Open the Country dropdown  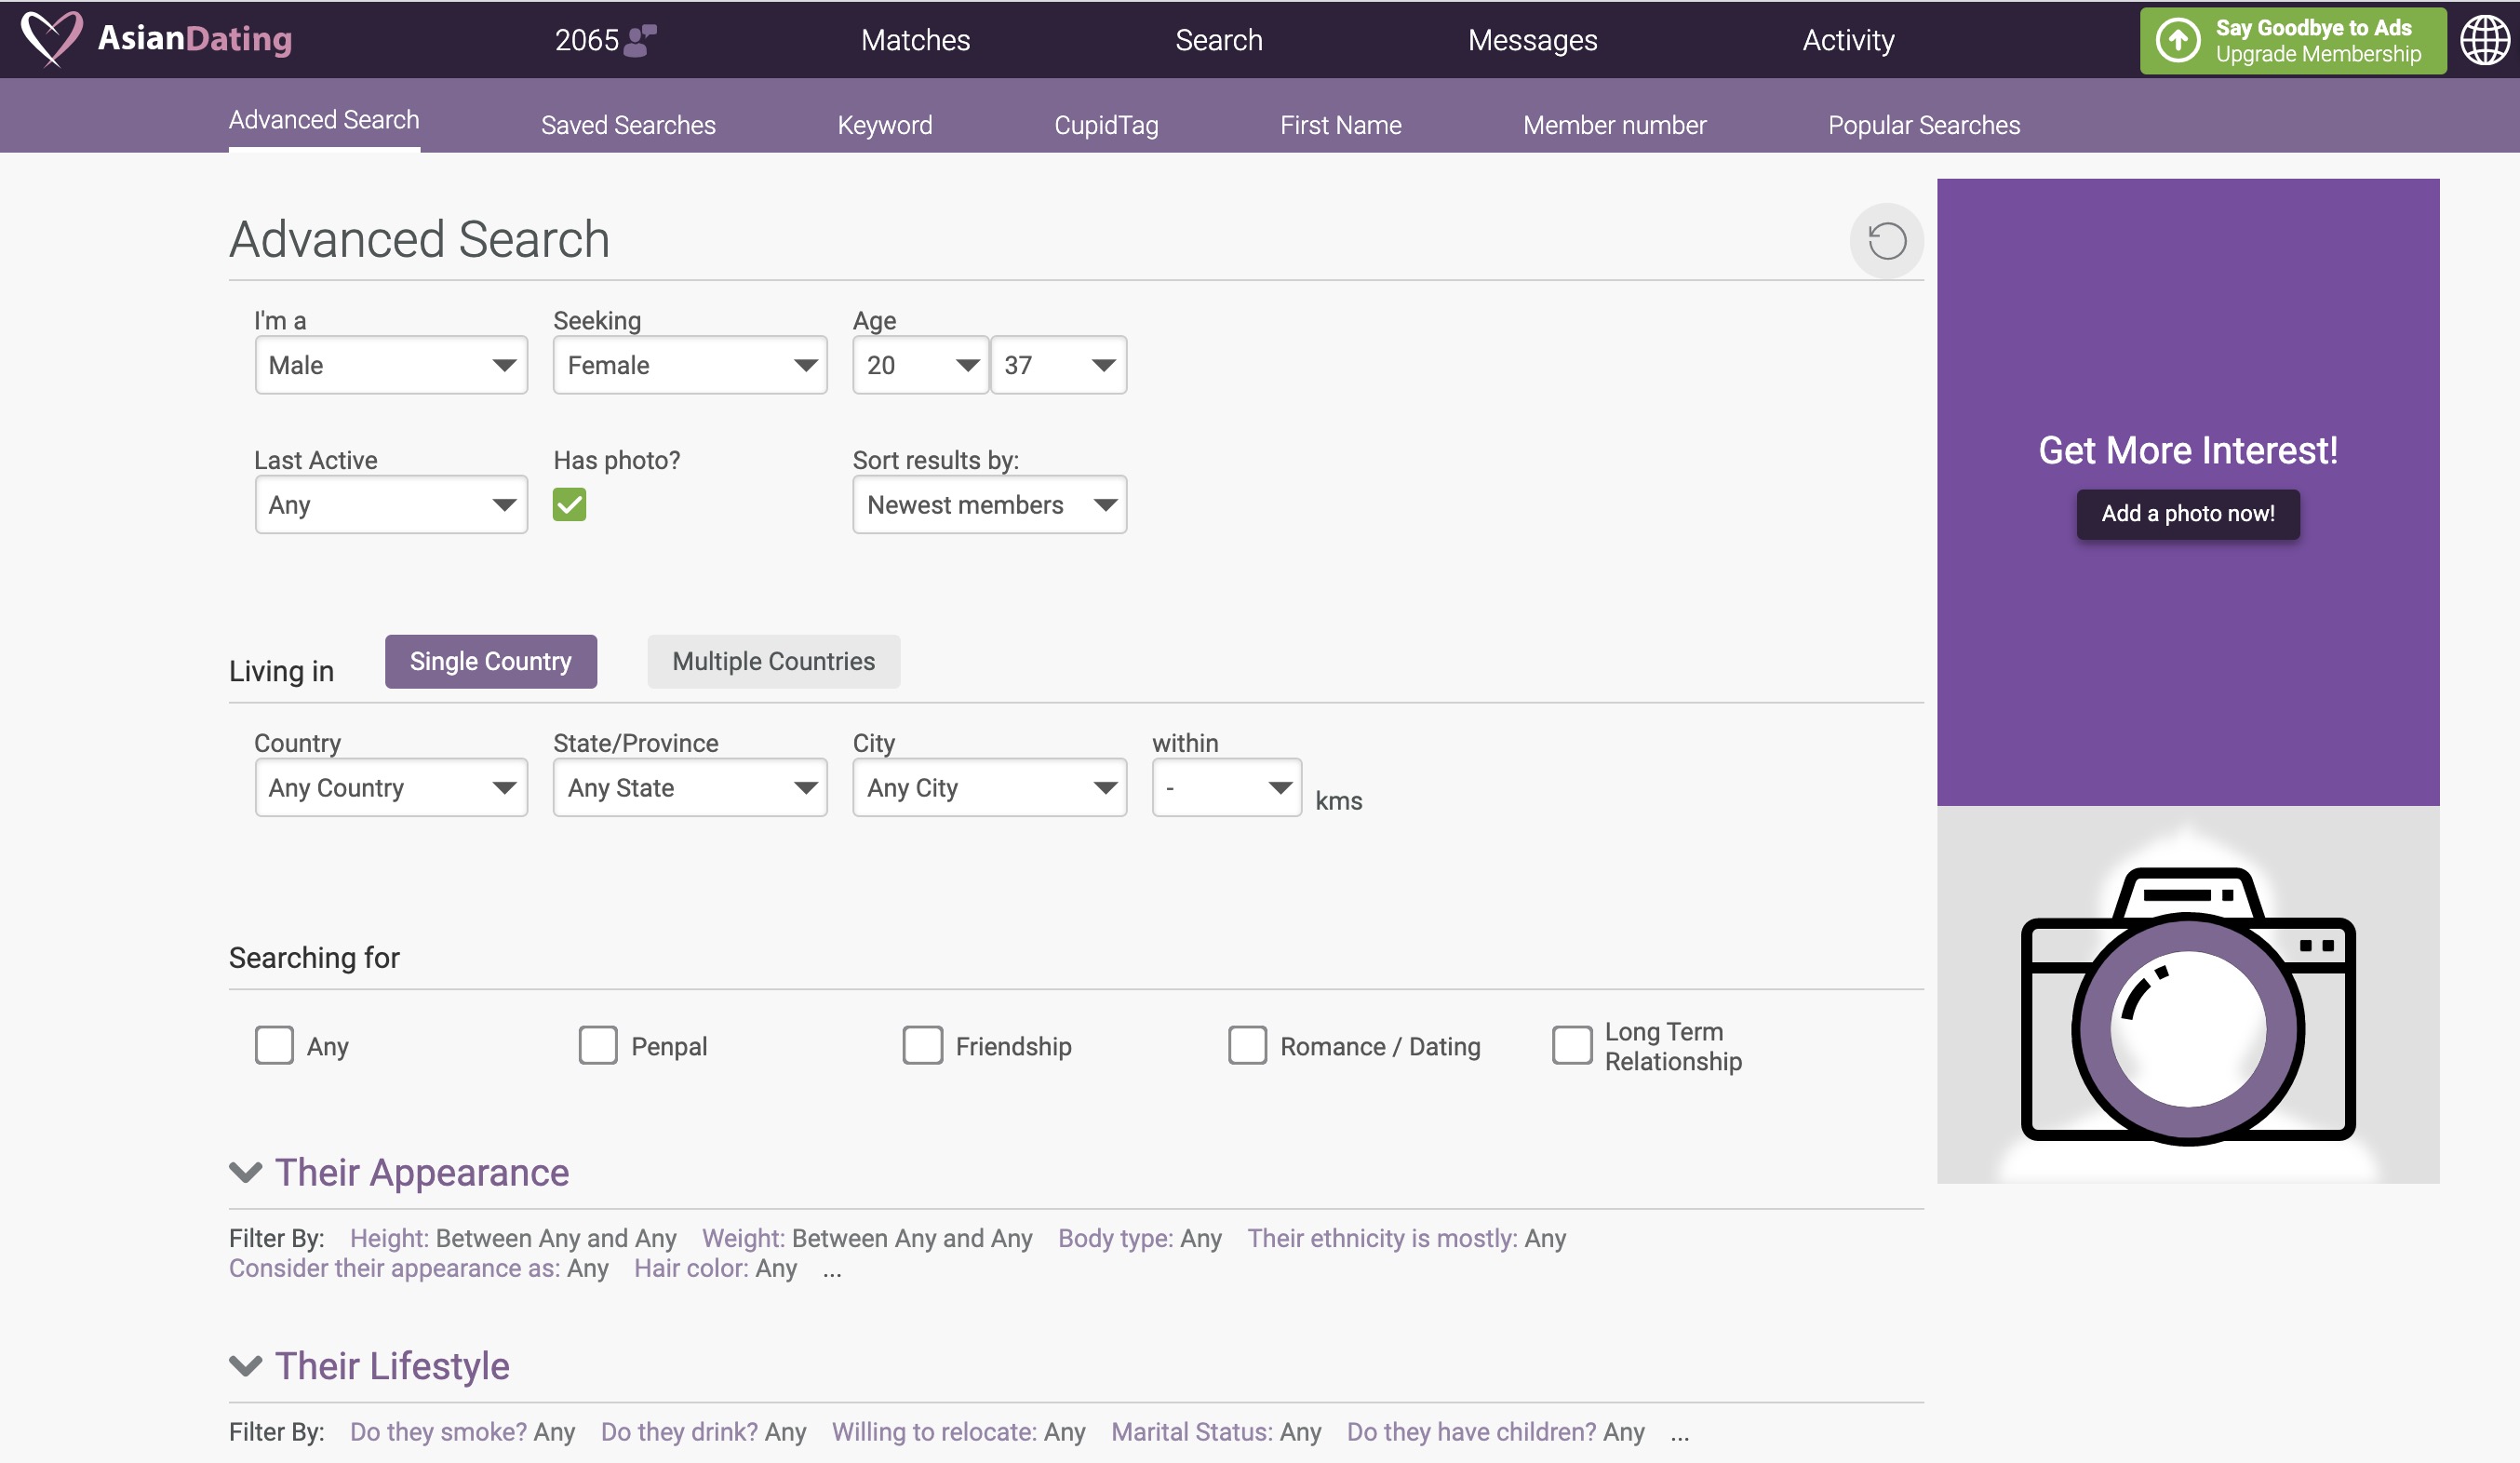coord(391,788)
